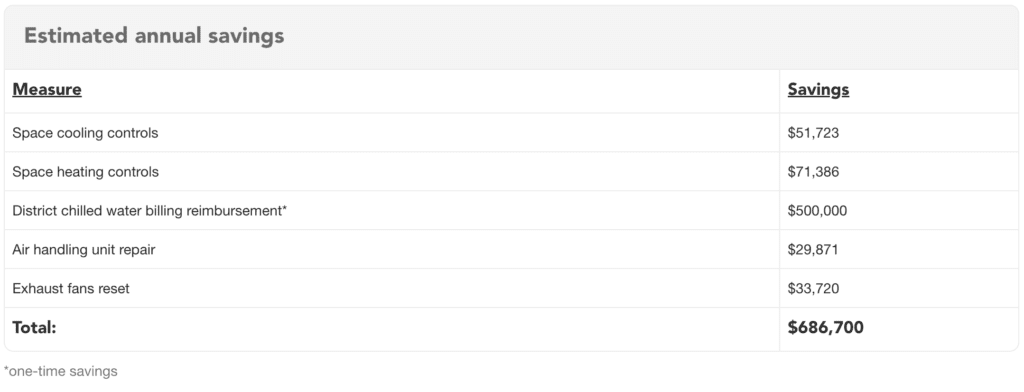Click the one-time savings footnote

pos(61,371)
